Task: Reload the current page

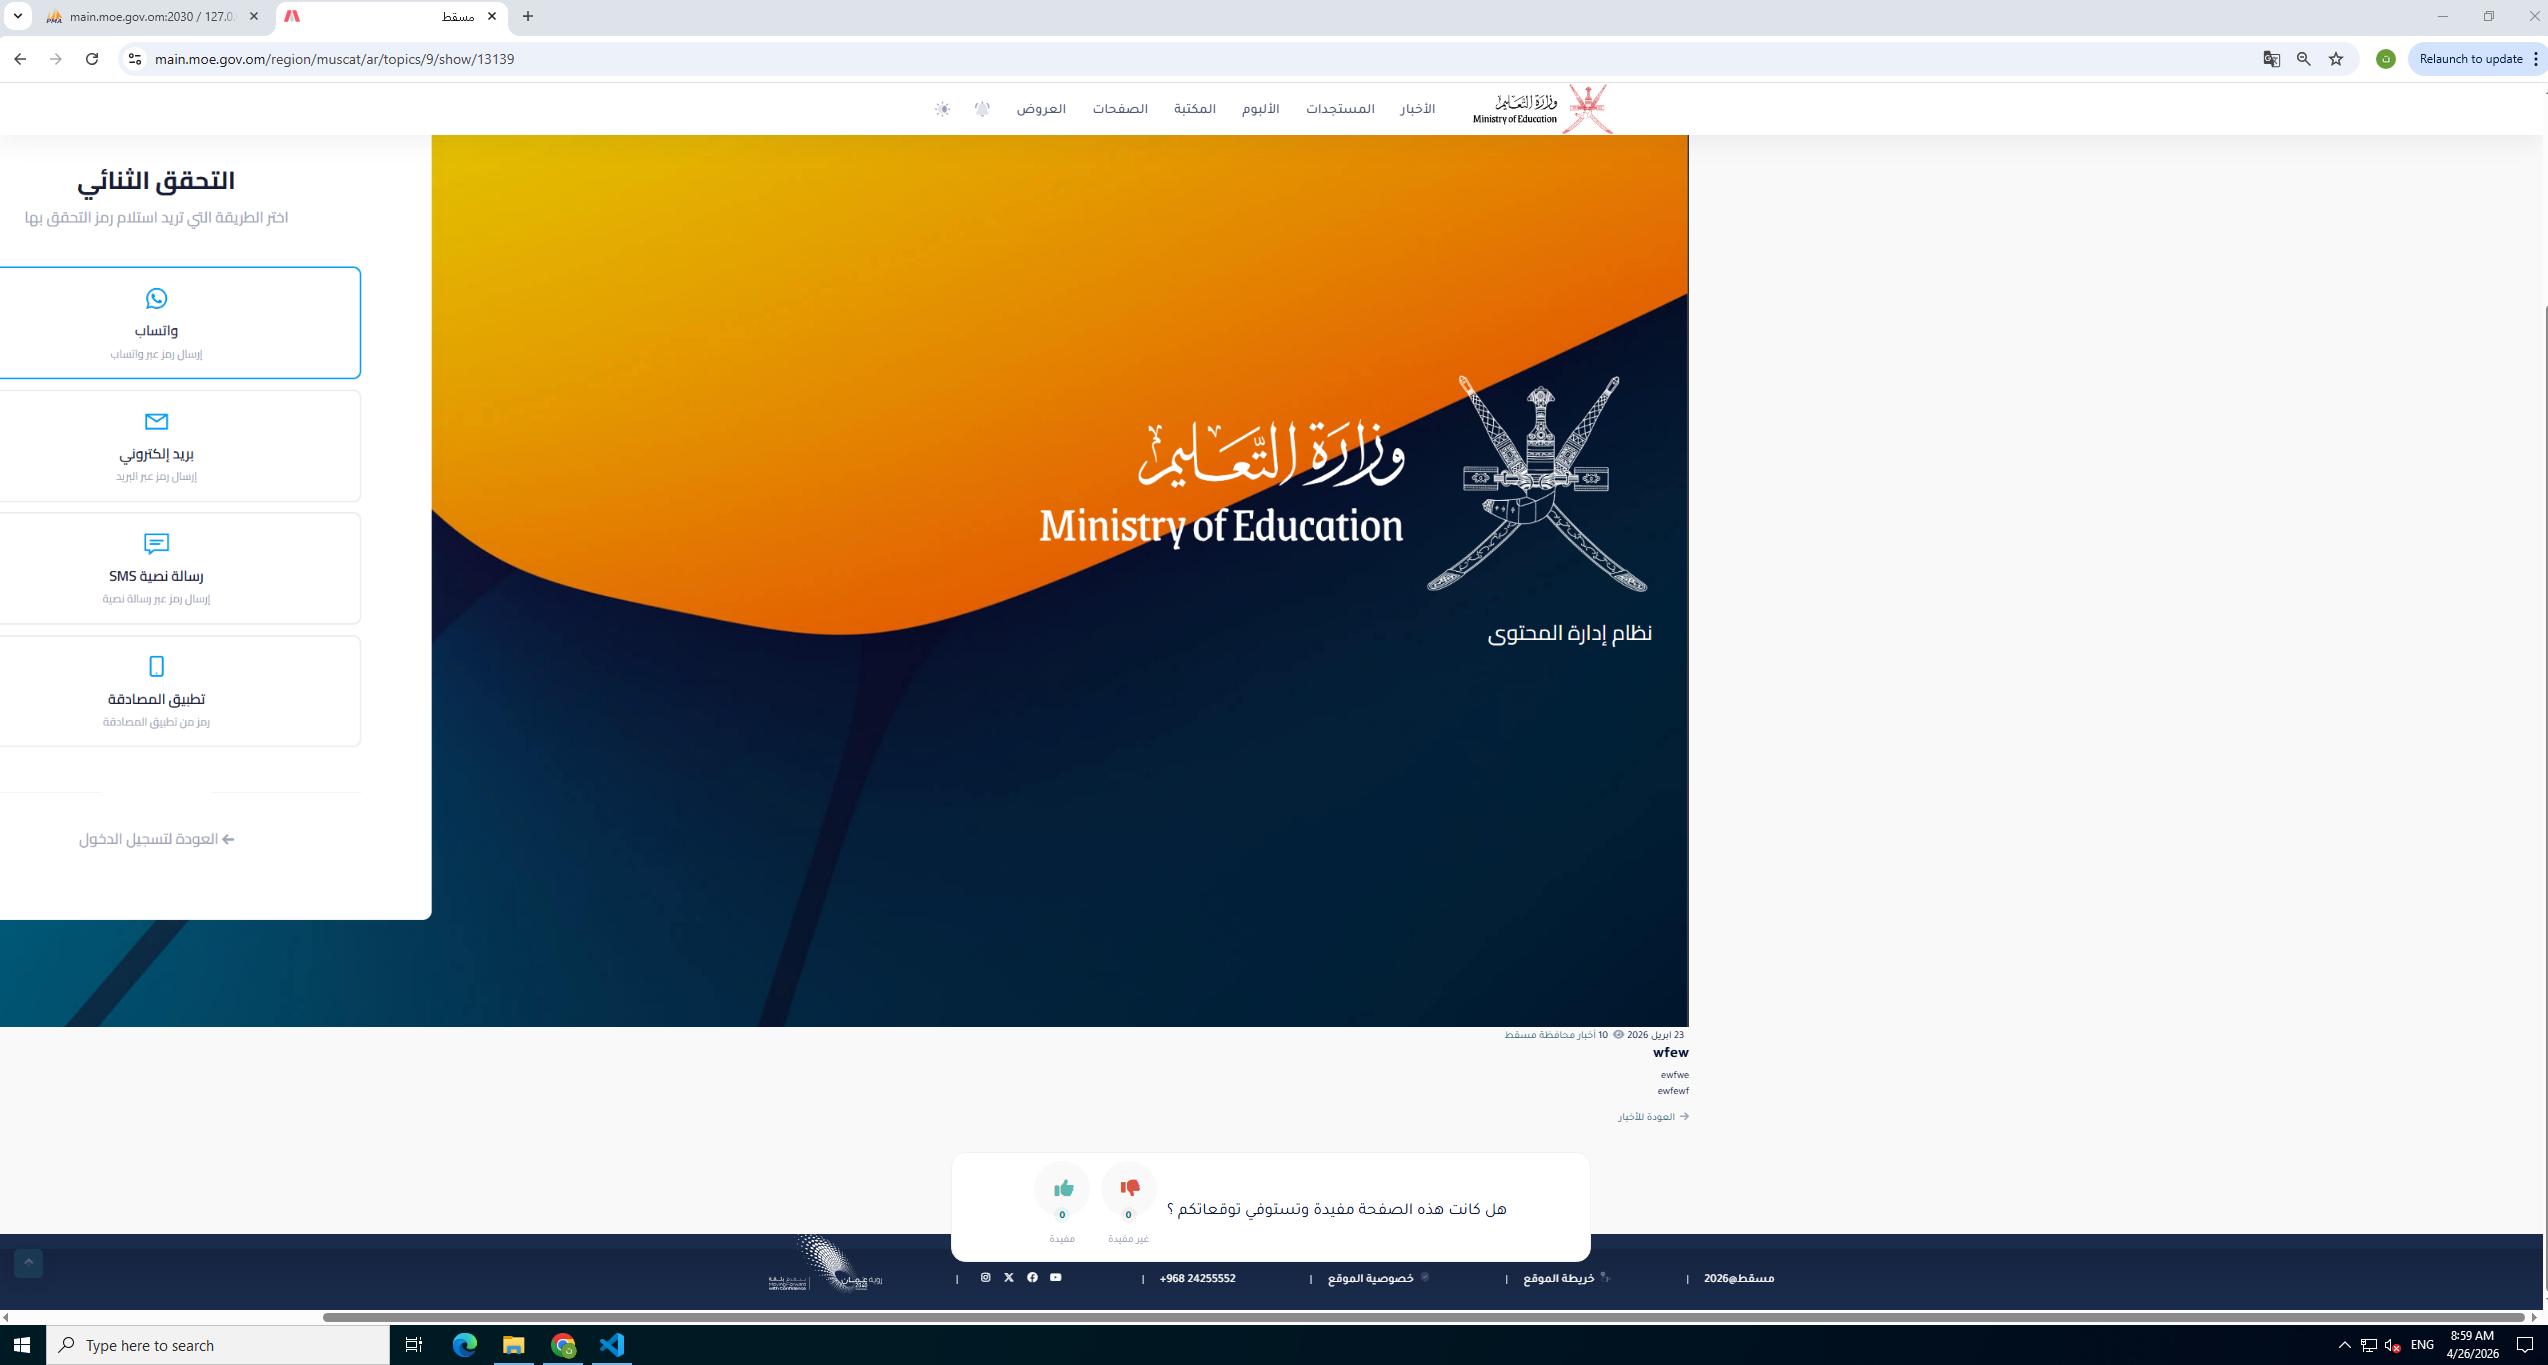Action: click(92, 59)
